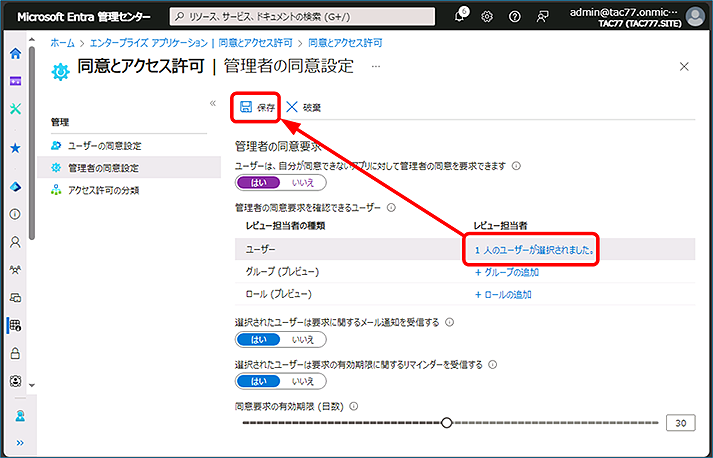Screen dimensions: 713x458
Task: Open the more options ellipsis beside title
Action: pos(376,66)
